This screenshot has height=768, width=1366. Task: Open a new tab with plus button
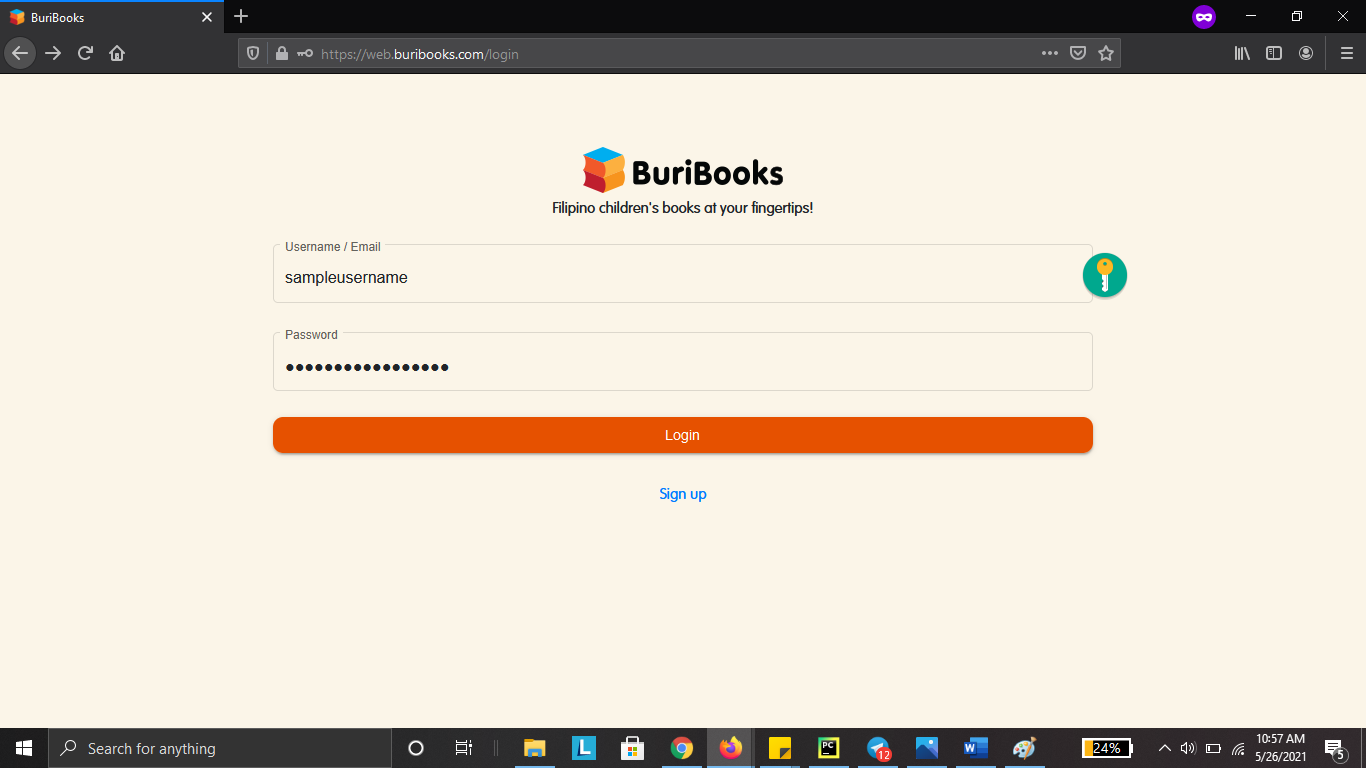[x=241, y=16]
